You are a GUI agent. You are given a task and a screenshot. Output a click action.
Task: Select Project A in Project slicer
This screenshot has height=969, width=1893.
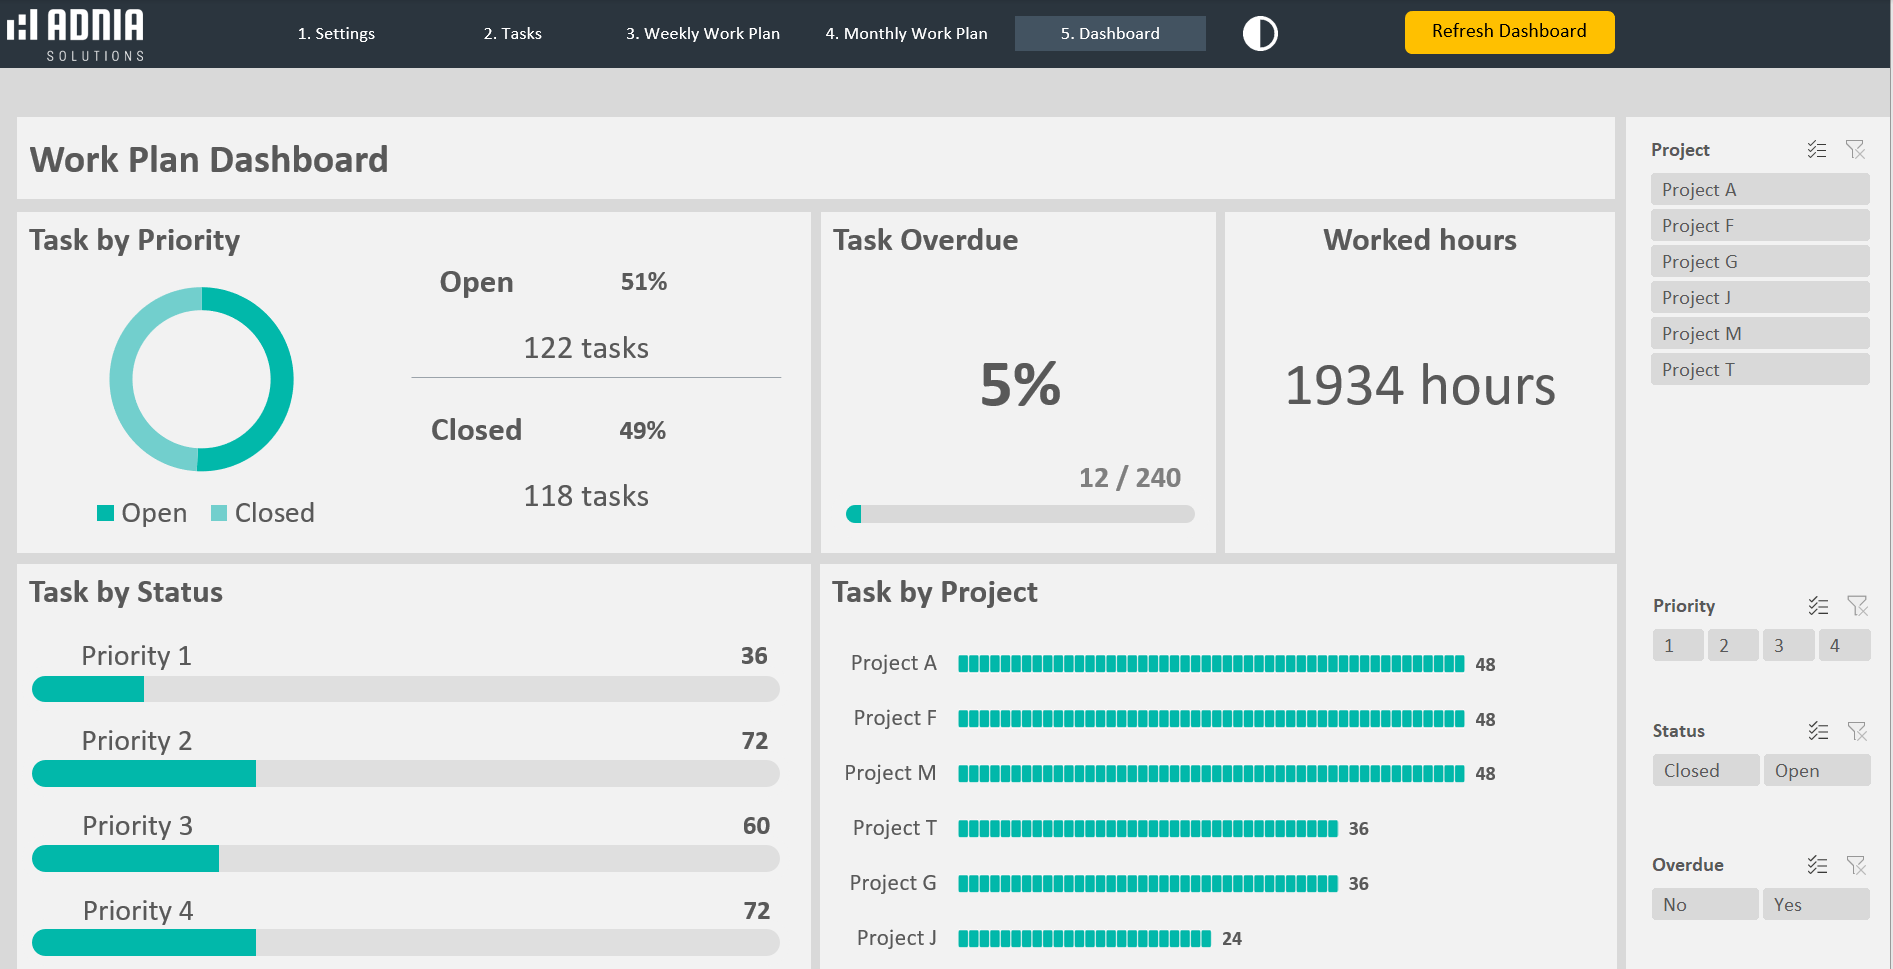point(1759,190)
